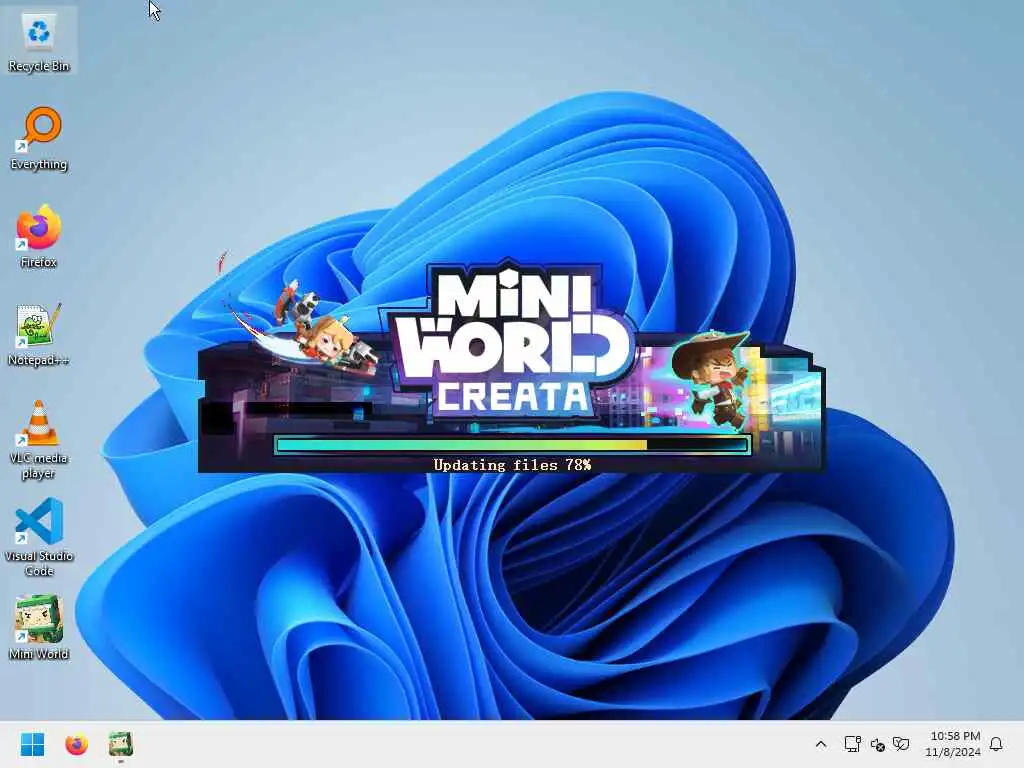Click the Mini World Creata logo
The height and width of the screenshot is (768, 1024).
(x=513, y=340)
